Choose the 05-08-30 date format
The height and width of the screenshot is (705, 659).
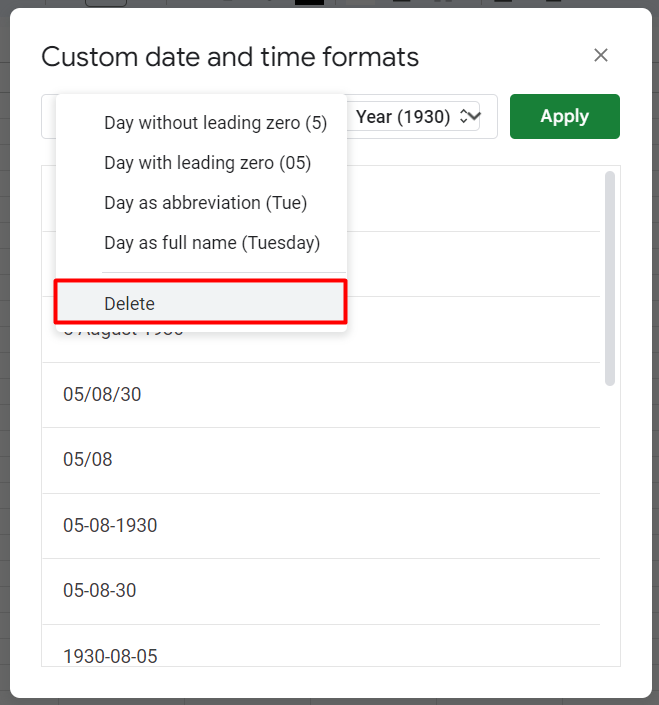click(x=321, y=591)
